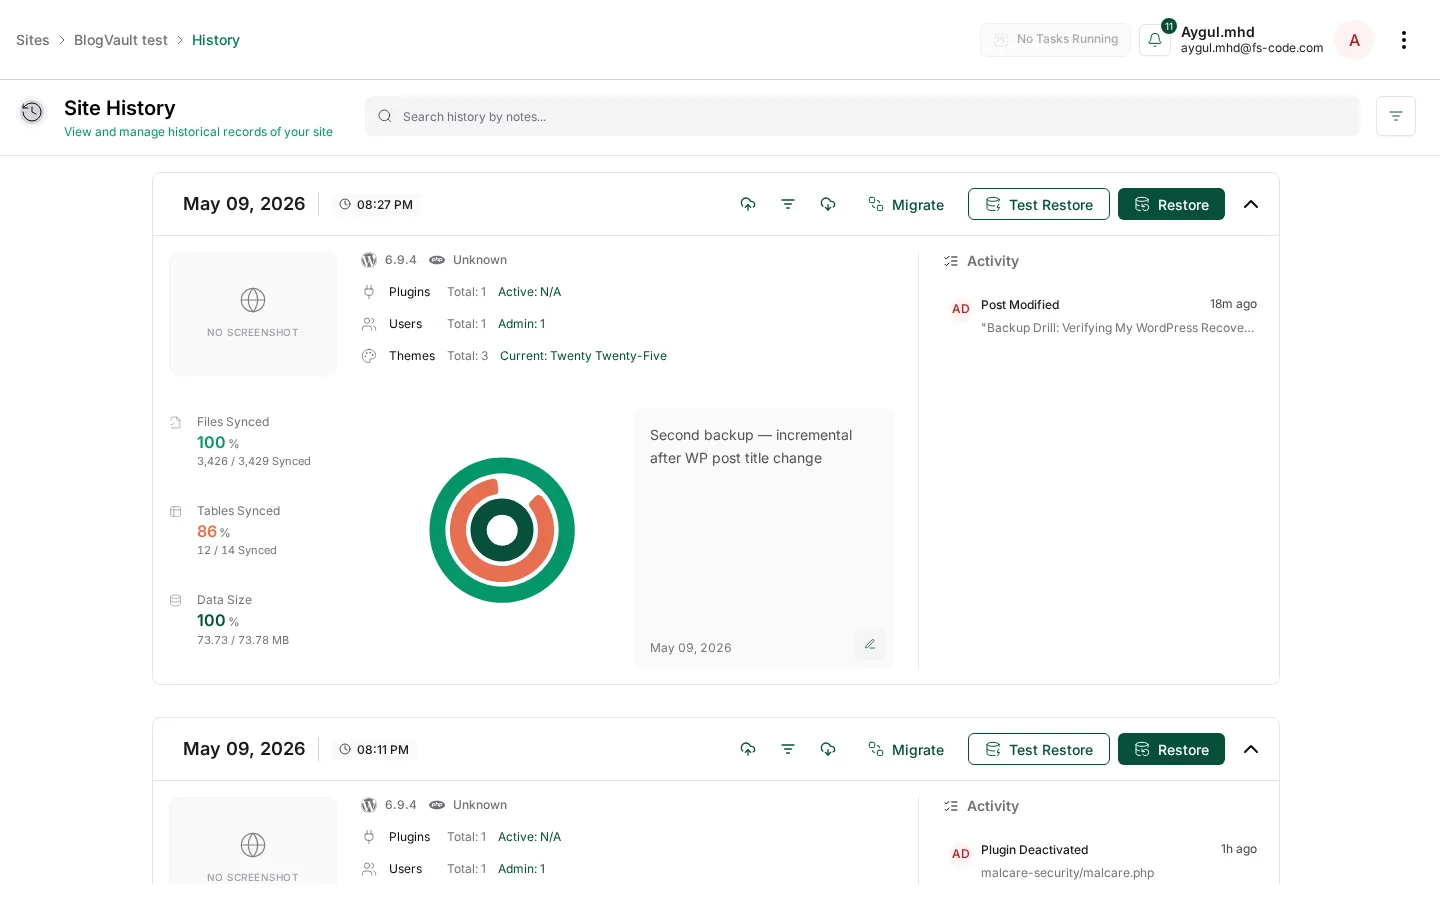The image size is (1440, 900).
Task: Click the 08:27 PM time badge
Action: tap(376, 204)
